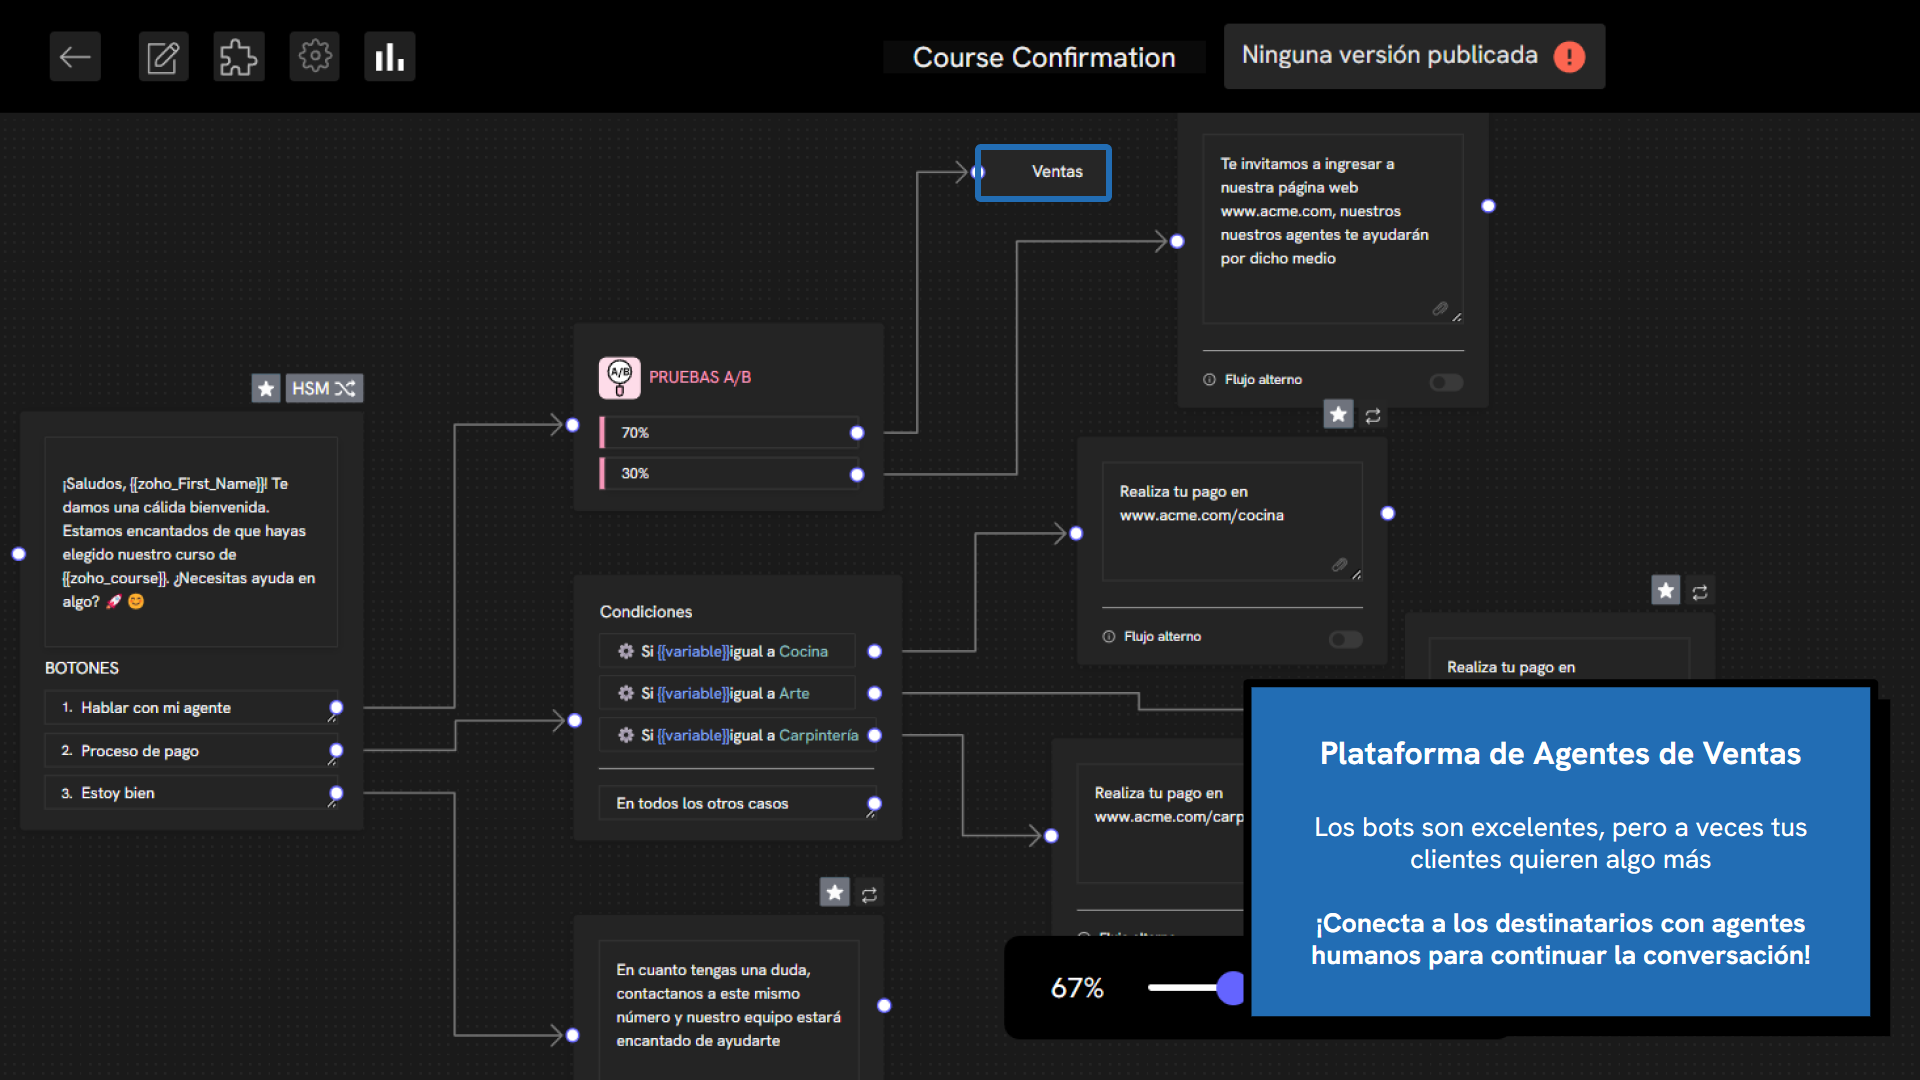Click the star icon beside HSM label
The height and width of the screenshot is (1080, 1920).
point(266,388)
